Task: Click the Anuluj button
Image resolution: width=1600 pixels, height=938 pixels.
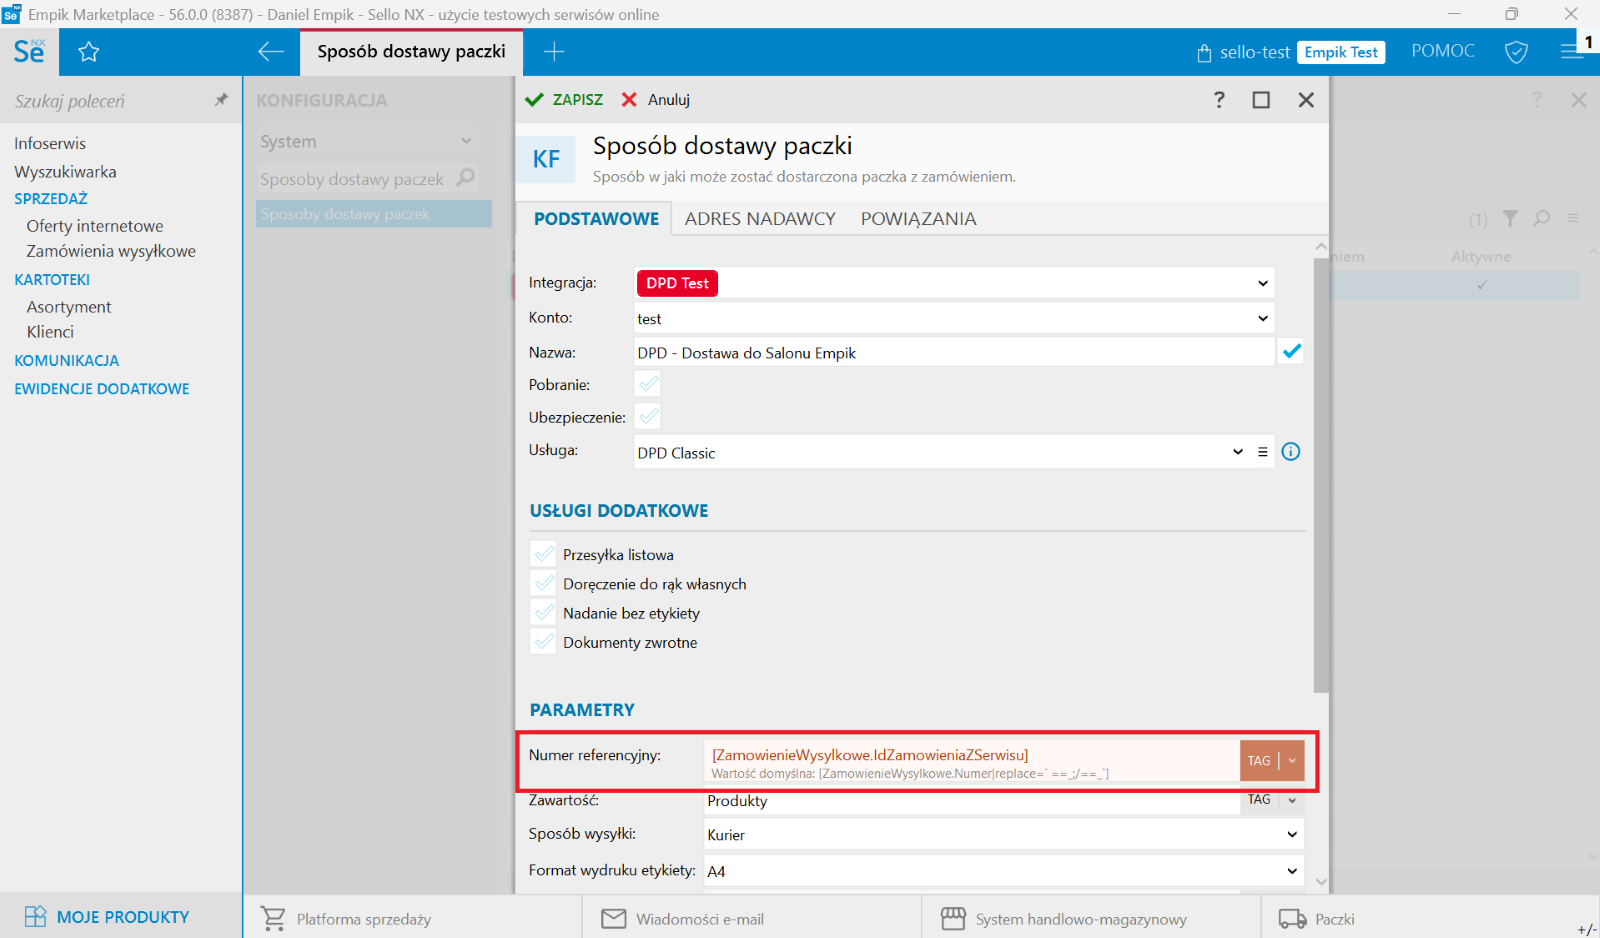Action: (657, 100)
